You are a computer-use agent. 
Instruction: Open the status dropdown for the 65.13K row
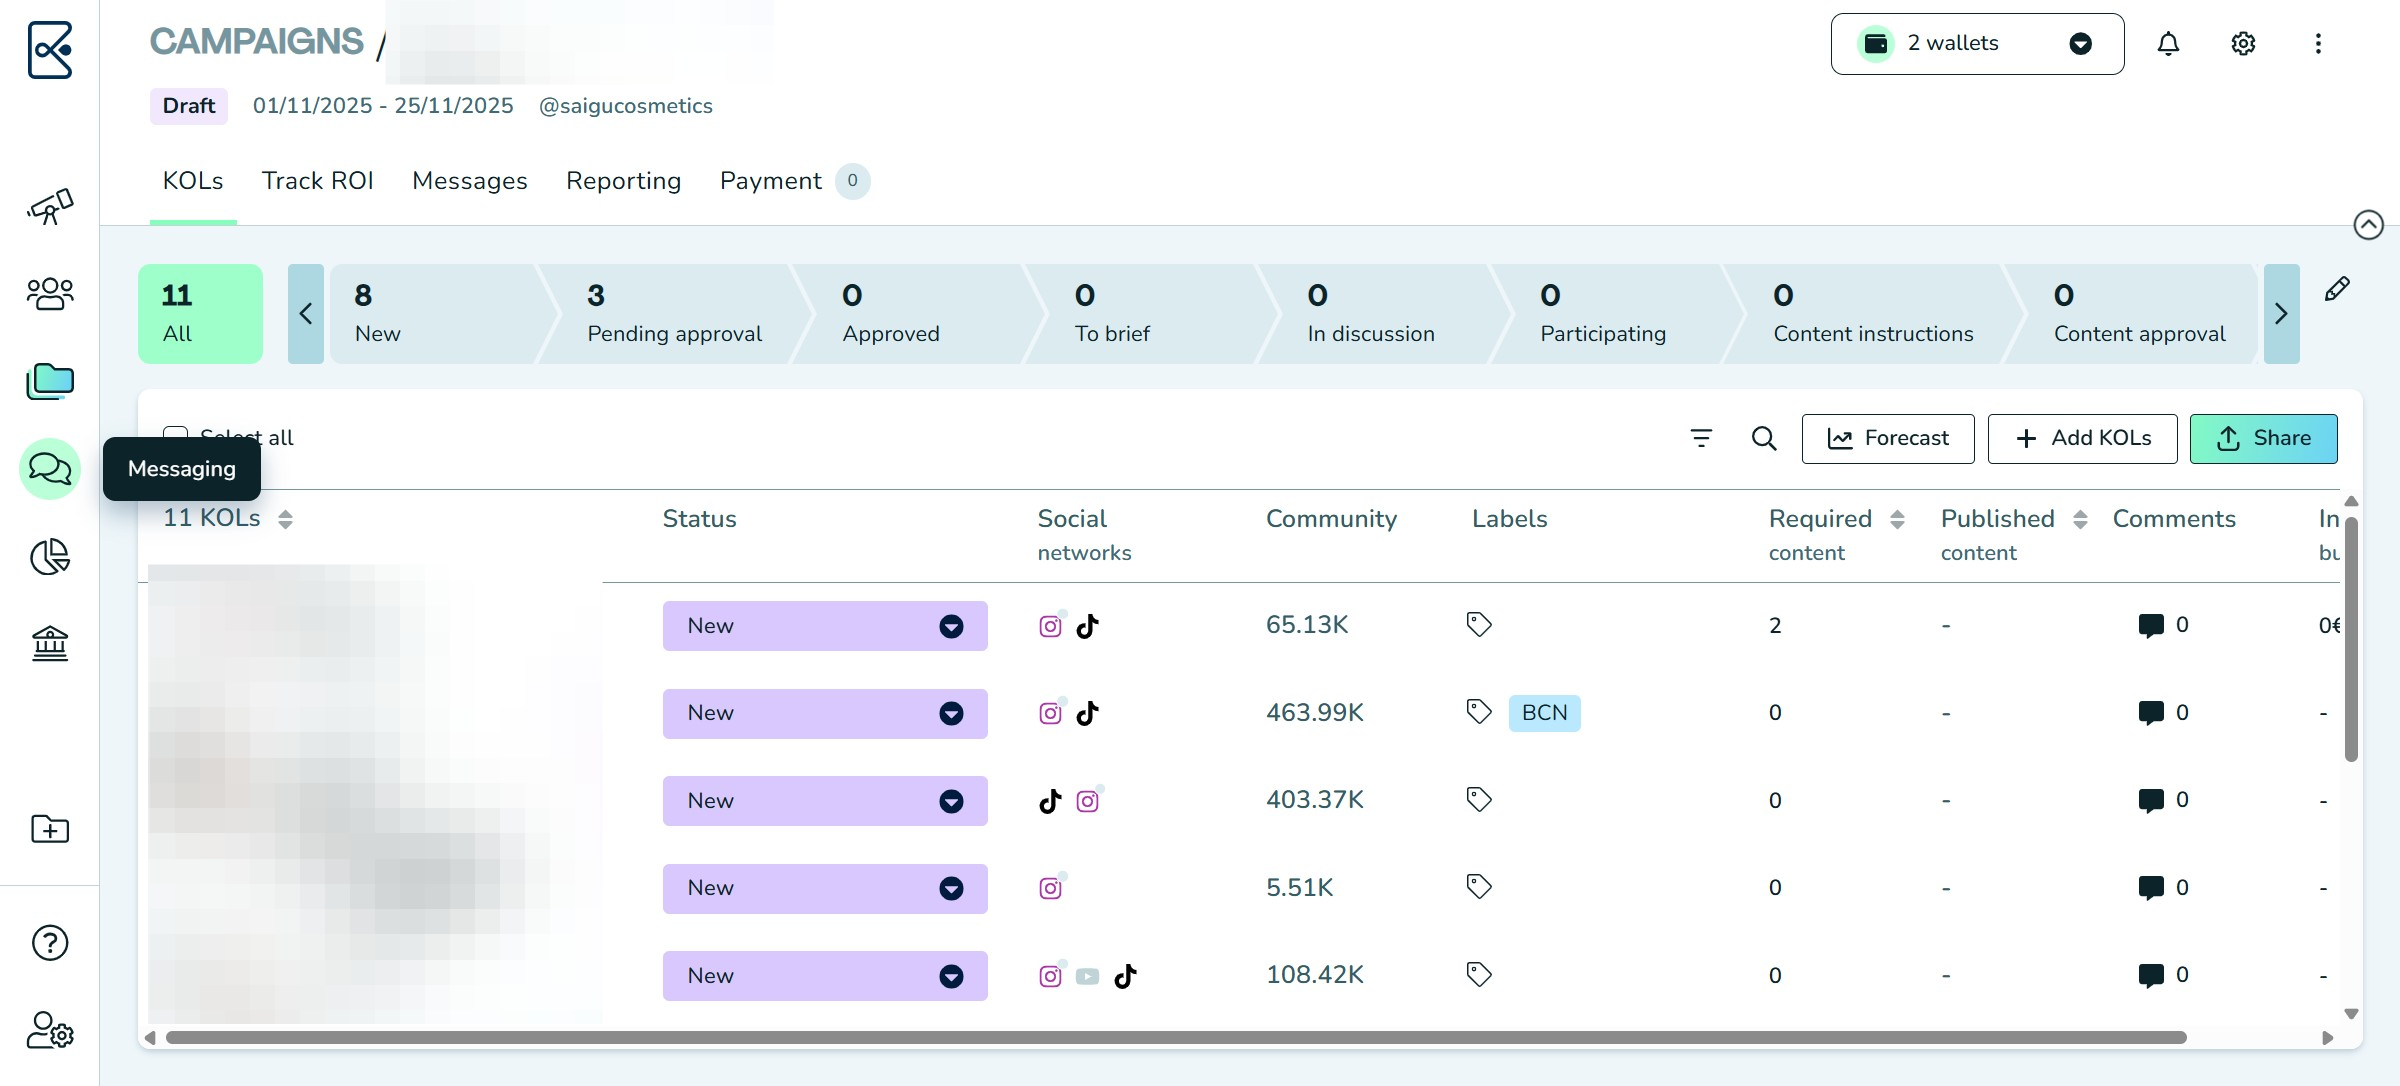click(x=825, y=626)
